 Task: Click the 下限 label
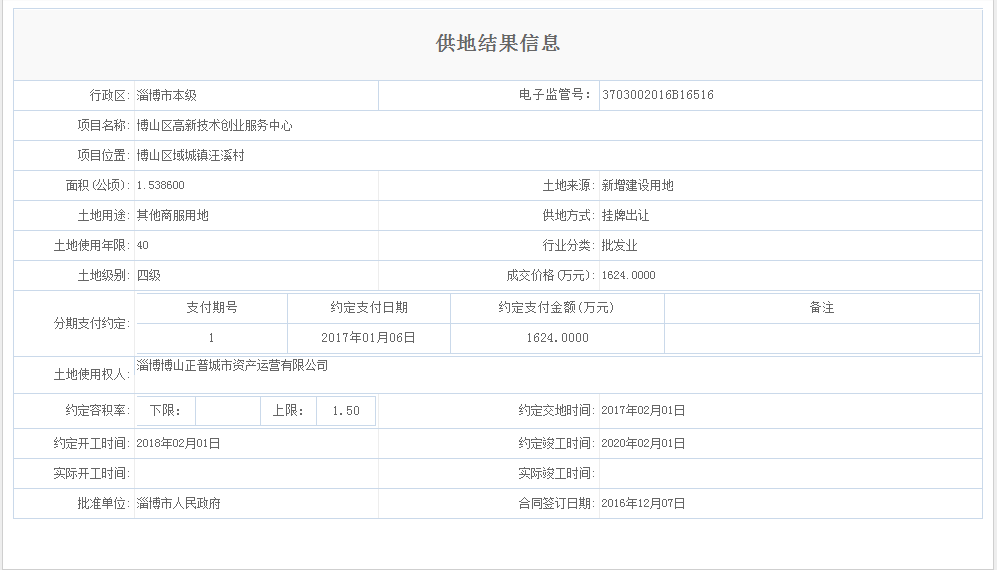[165, 410]
